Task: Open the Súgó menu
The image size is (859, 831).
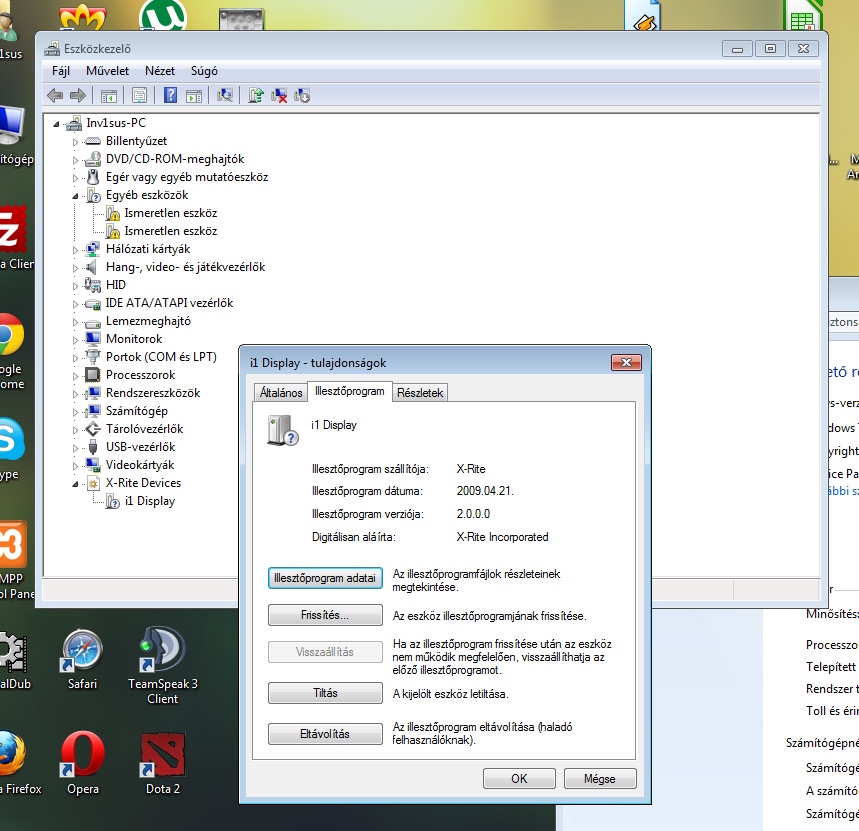Action: [204, 71]
